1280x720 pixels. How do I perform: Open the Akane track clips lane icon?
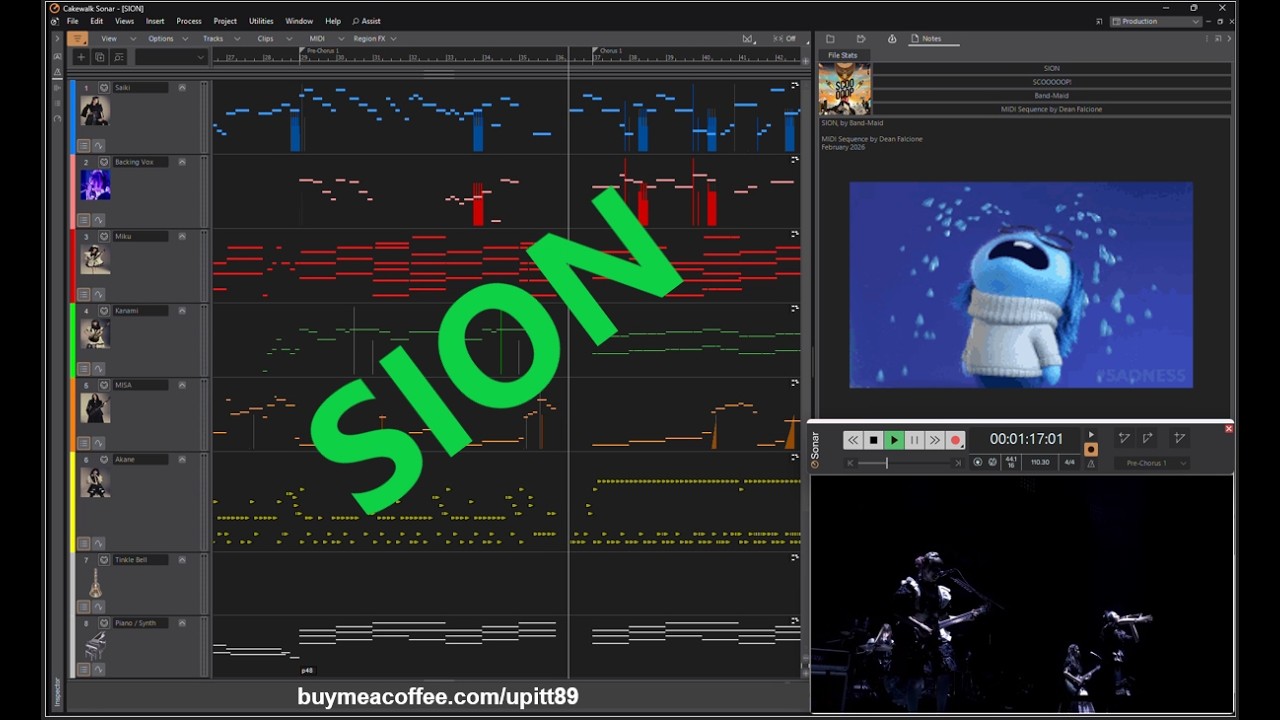tap(84, 543)
